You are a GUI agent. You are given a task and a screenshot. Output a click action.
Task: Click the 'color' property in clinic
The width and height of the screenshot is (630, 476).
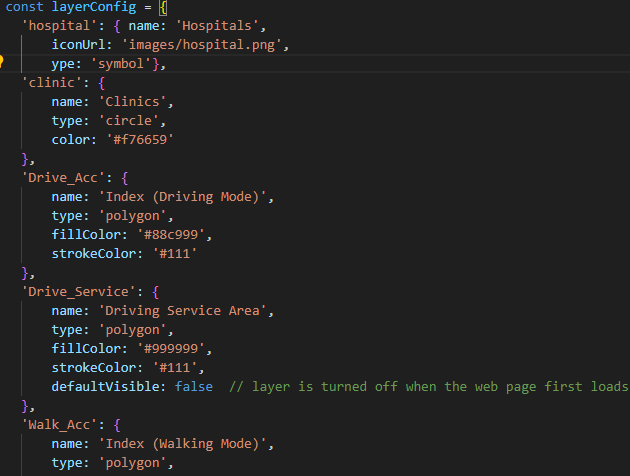tap(71, 140)
